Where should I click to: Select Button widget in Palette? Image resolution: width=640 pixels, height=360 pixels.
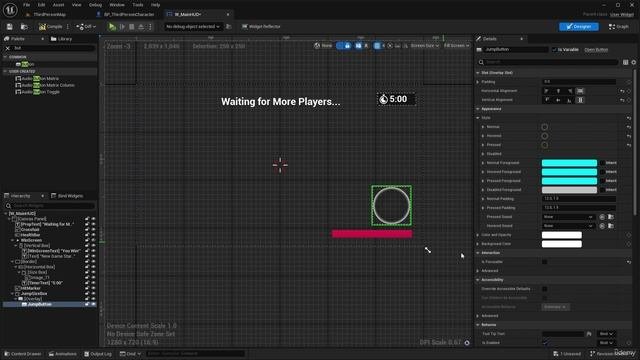coord(25,64)
